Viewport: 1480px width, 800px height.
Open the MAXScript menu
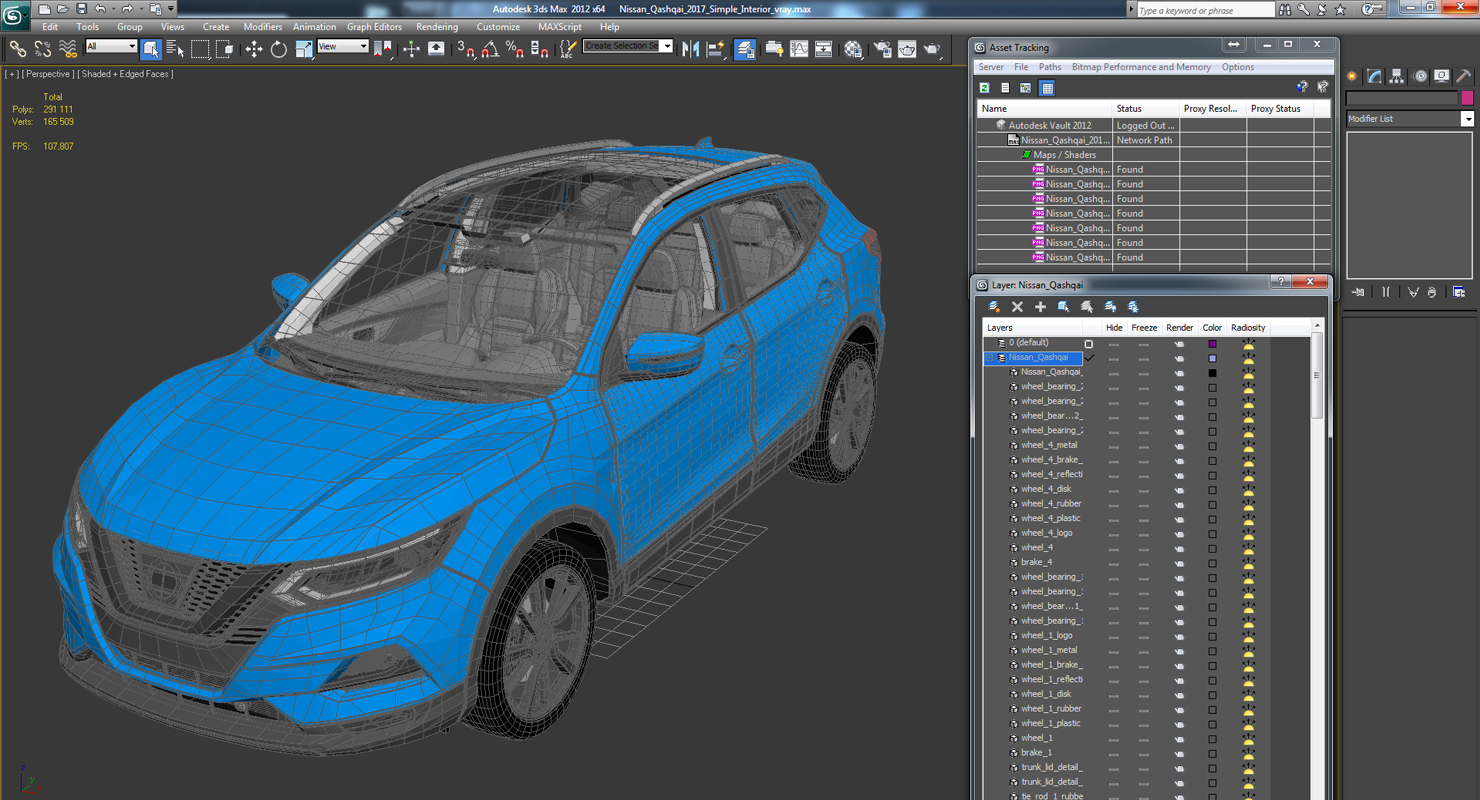point(559,27)
